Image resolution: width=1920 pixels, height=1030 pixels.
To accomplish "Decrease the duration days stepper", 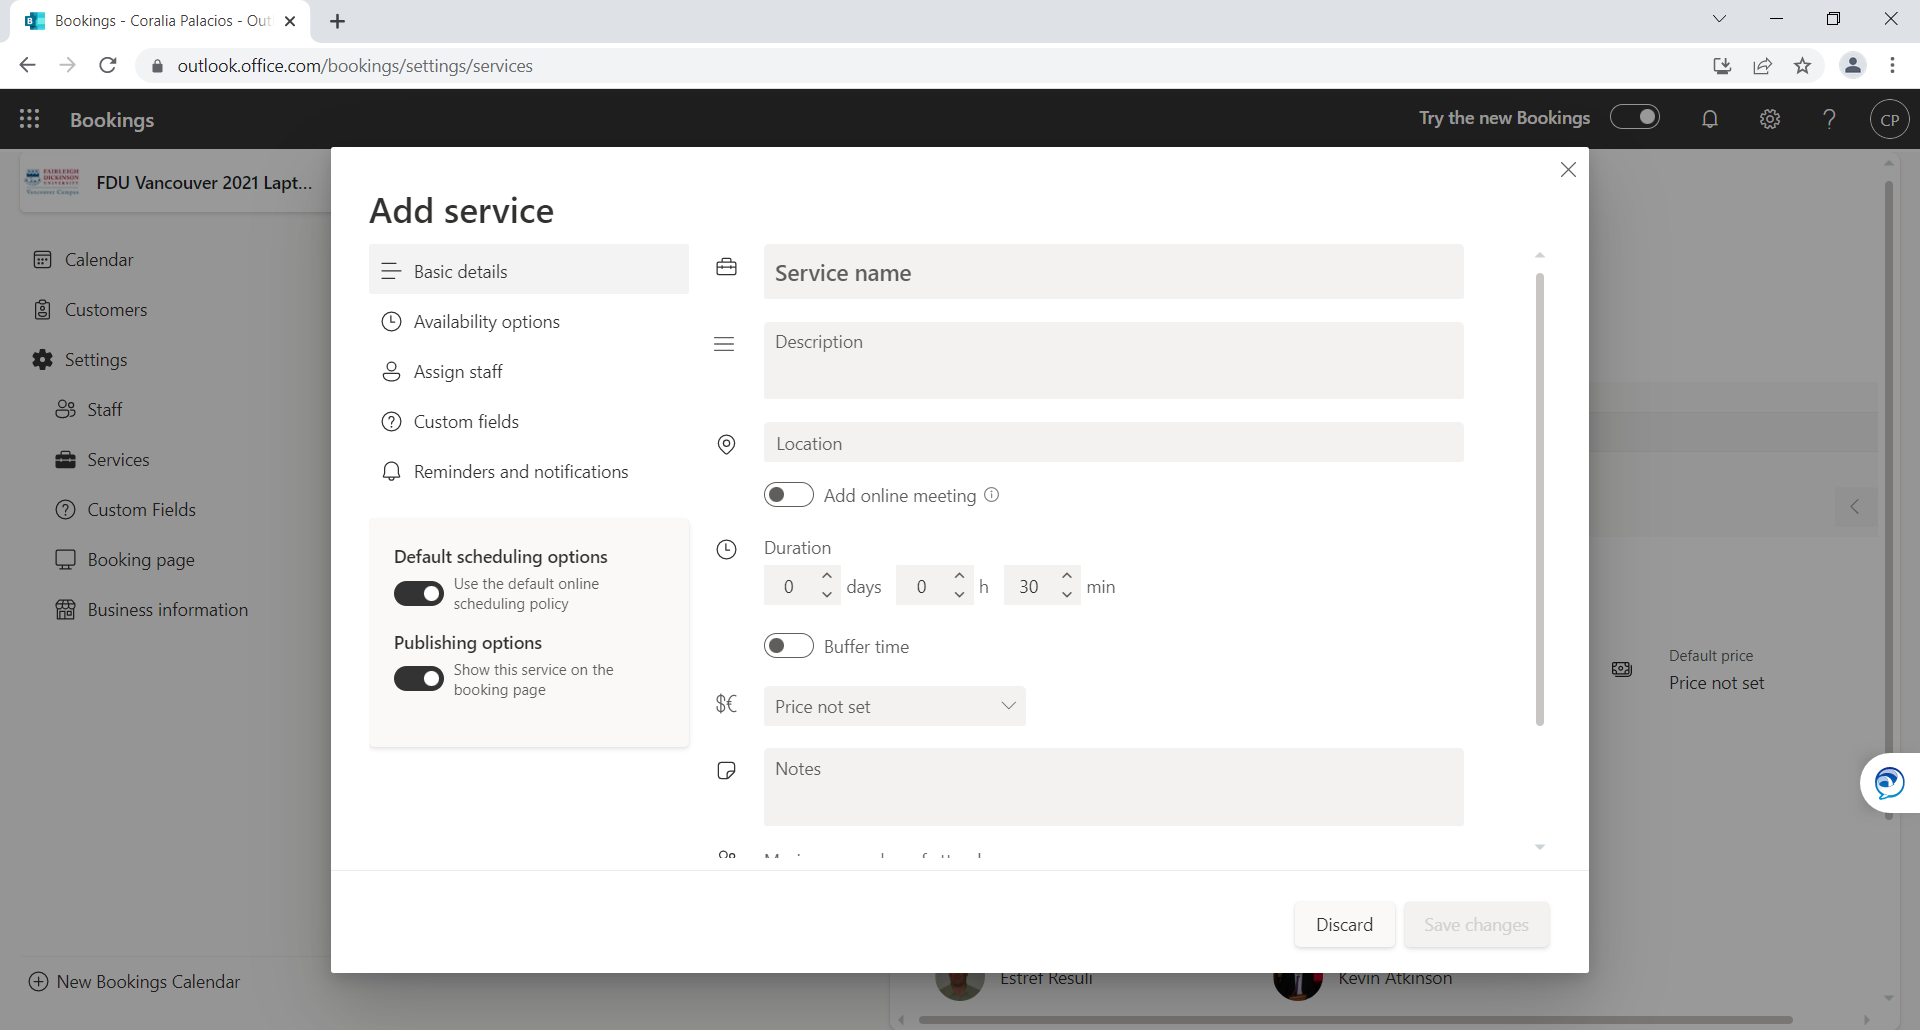I will pyautogui.click(x=827, y=595).
